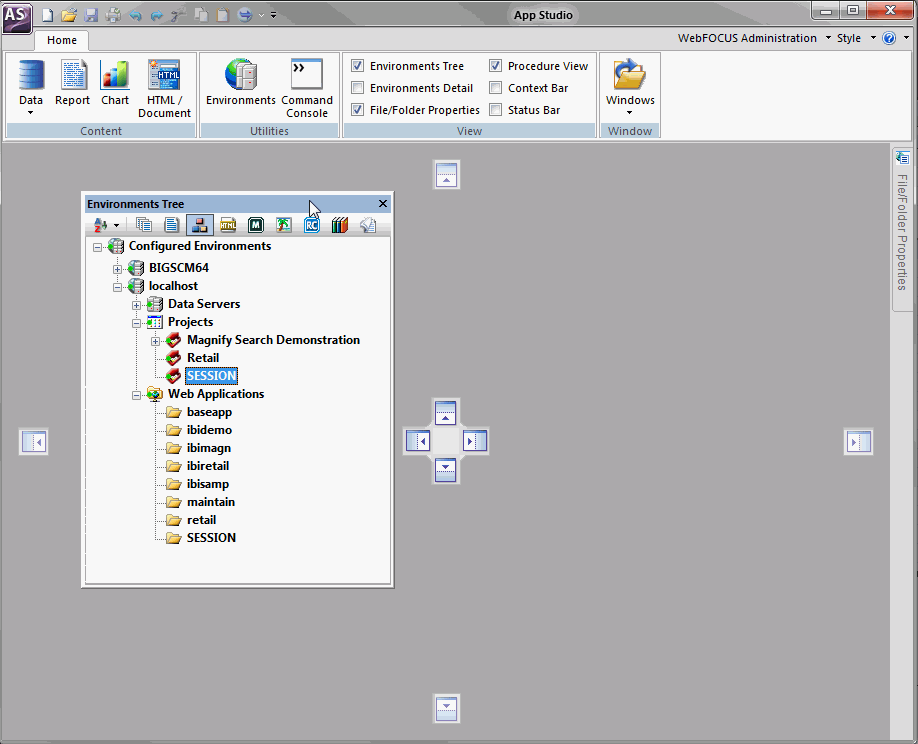The height and width of the screenshot is (744, 918).
Task: Open the customize quick access toolbar dropdown
Action: point(273,15)
